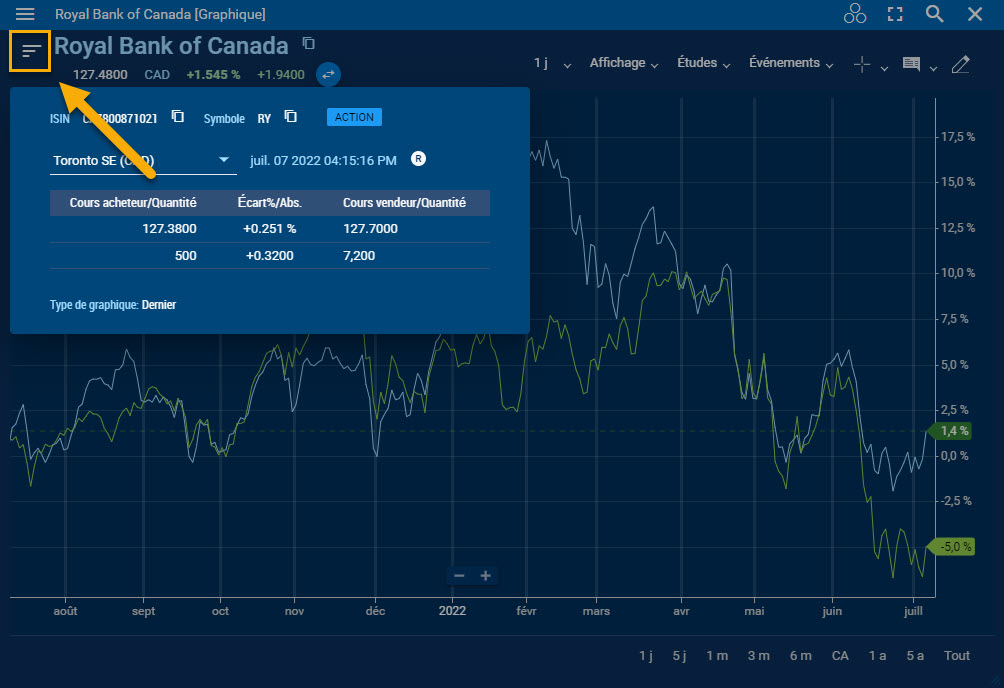1004x688 pixels.
Task: Select the pencil drawing tool
Action: (x=960, y=64)
